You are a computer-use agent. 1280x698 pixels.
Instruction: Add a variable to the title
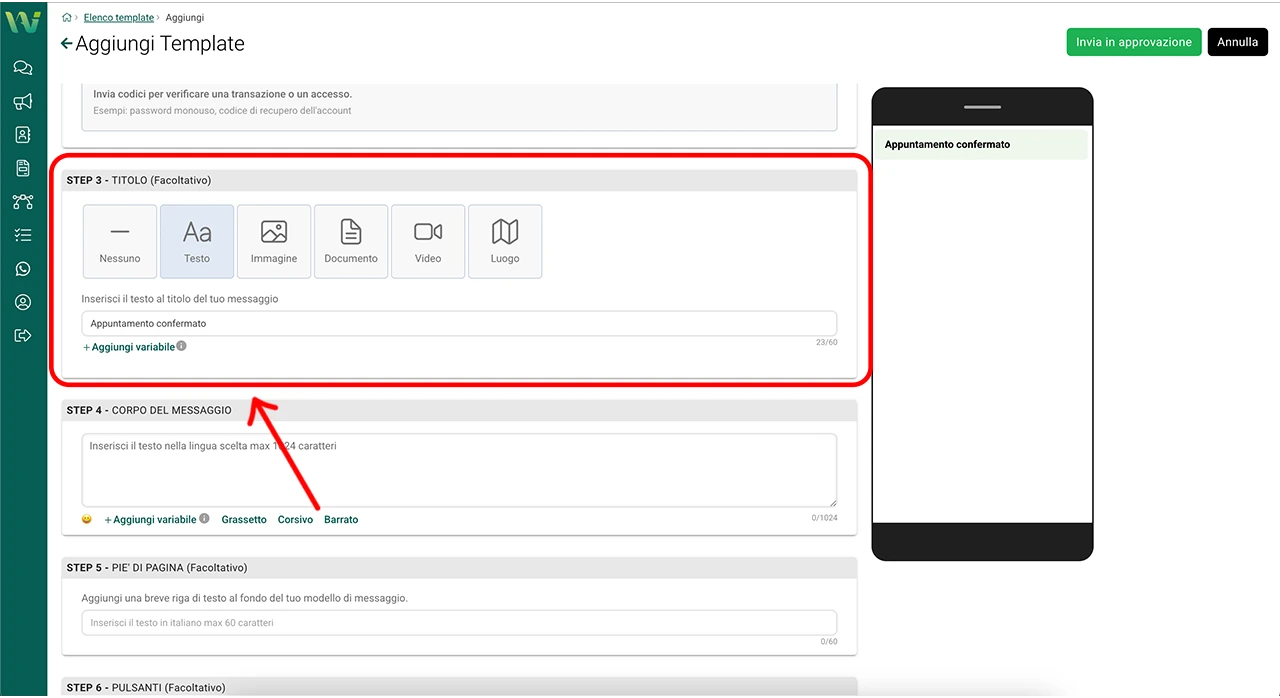[129, 347]
